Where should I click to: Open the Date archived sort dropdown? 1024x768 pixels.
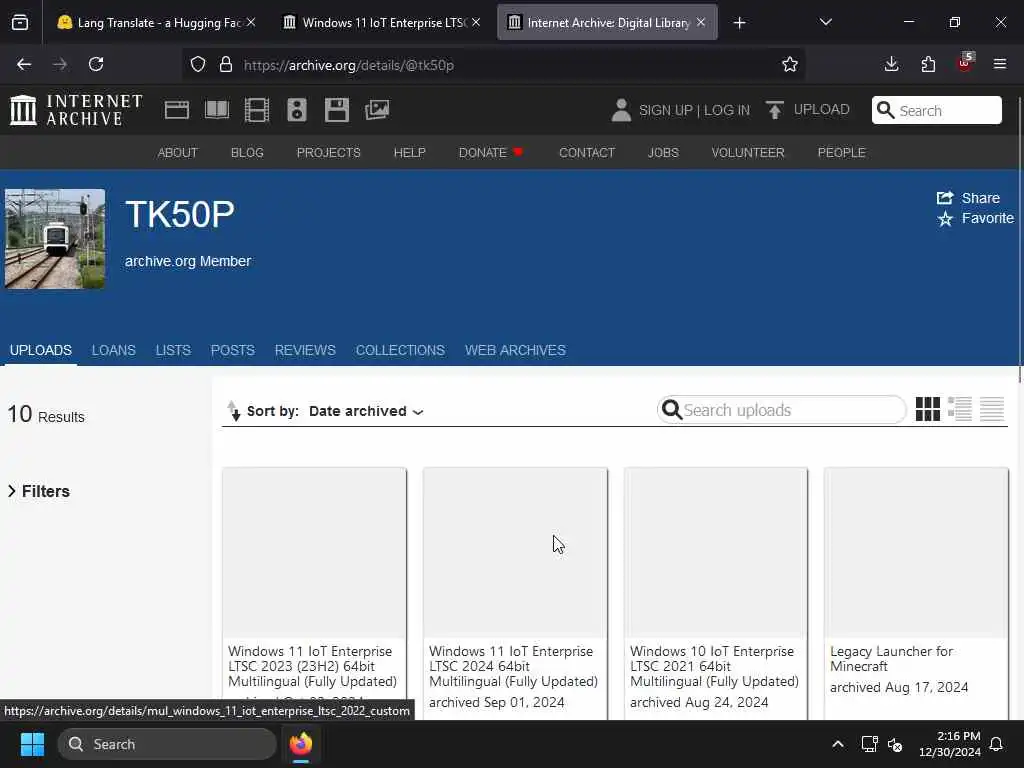[366, 411]
